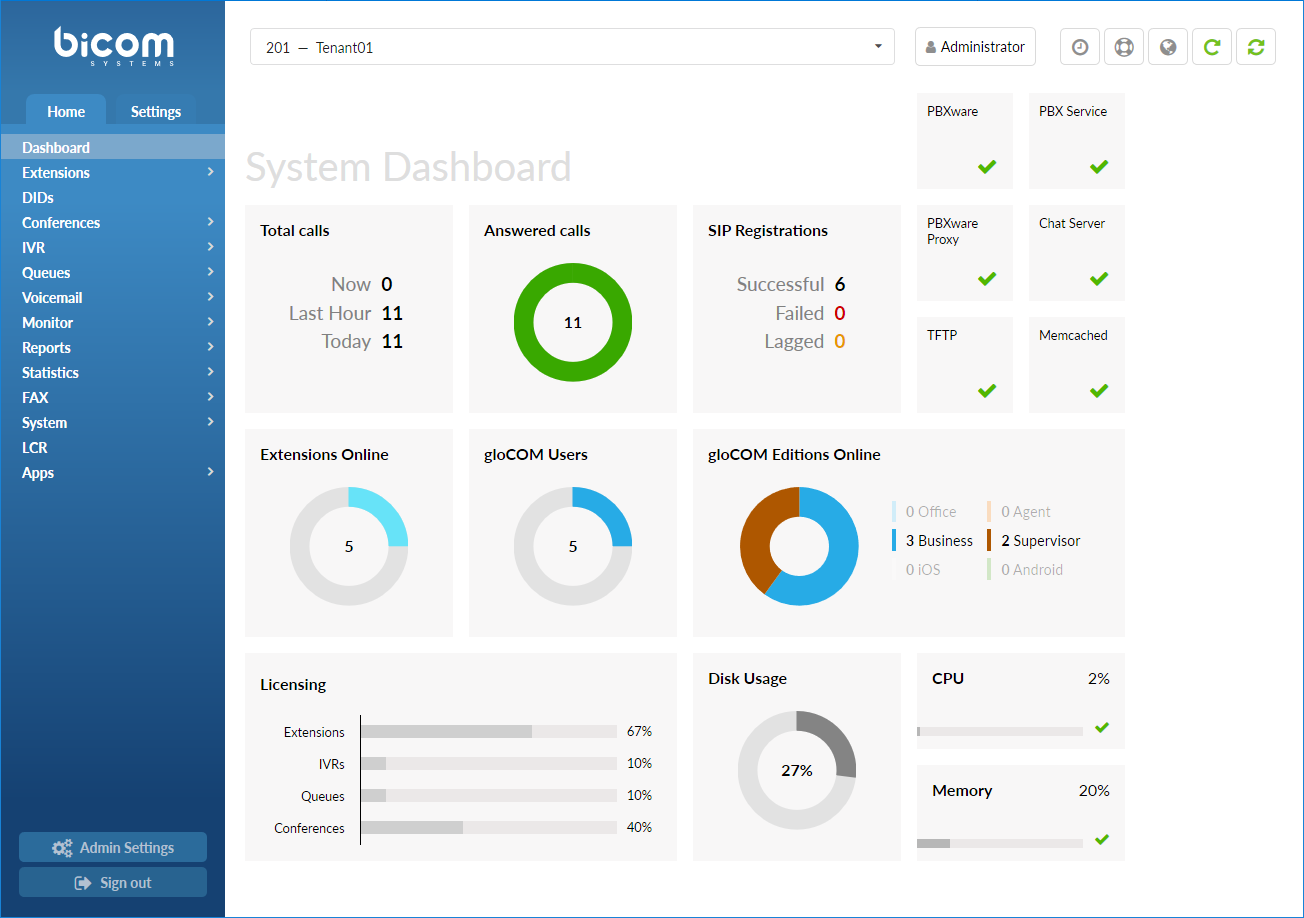Image resolution: width=1304 pixels, height=918 pixels.
Task: Click the failed registrations count
Action: pyautogui.click(x=840, y=313)
